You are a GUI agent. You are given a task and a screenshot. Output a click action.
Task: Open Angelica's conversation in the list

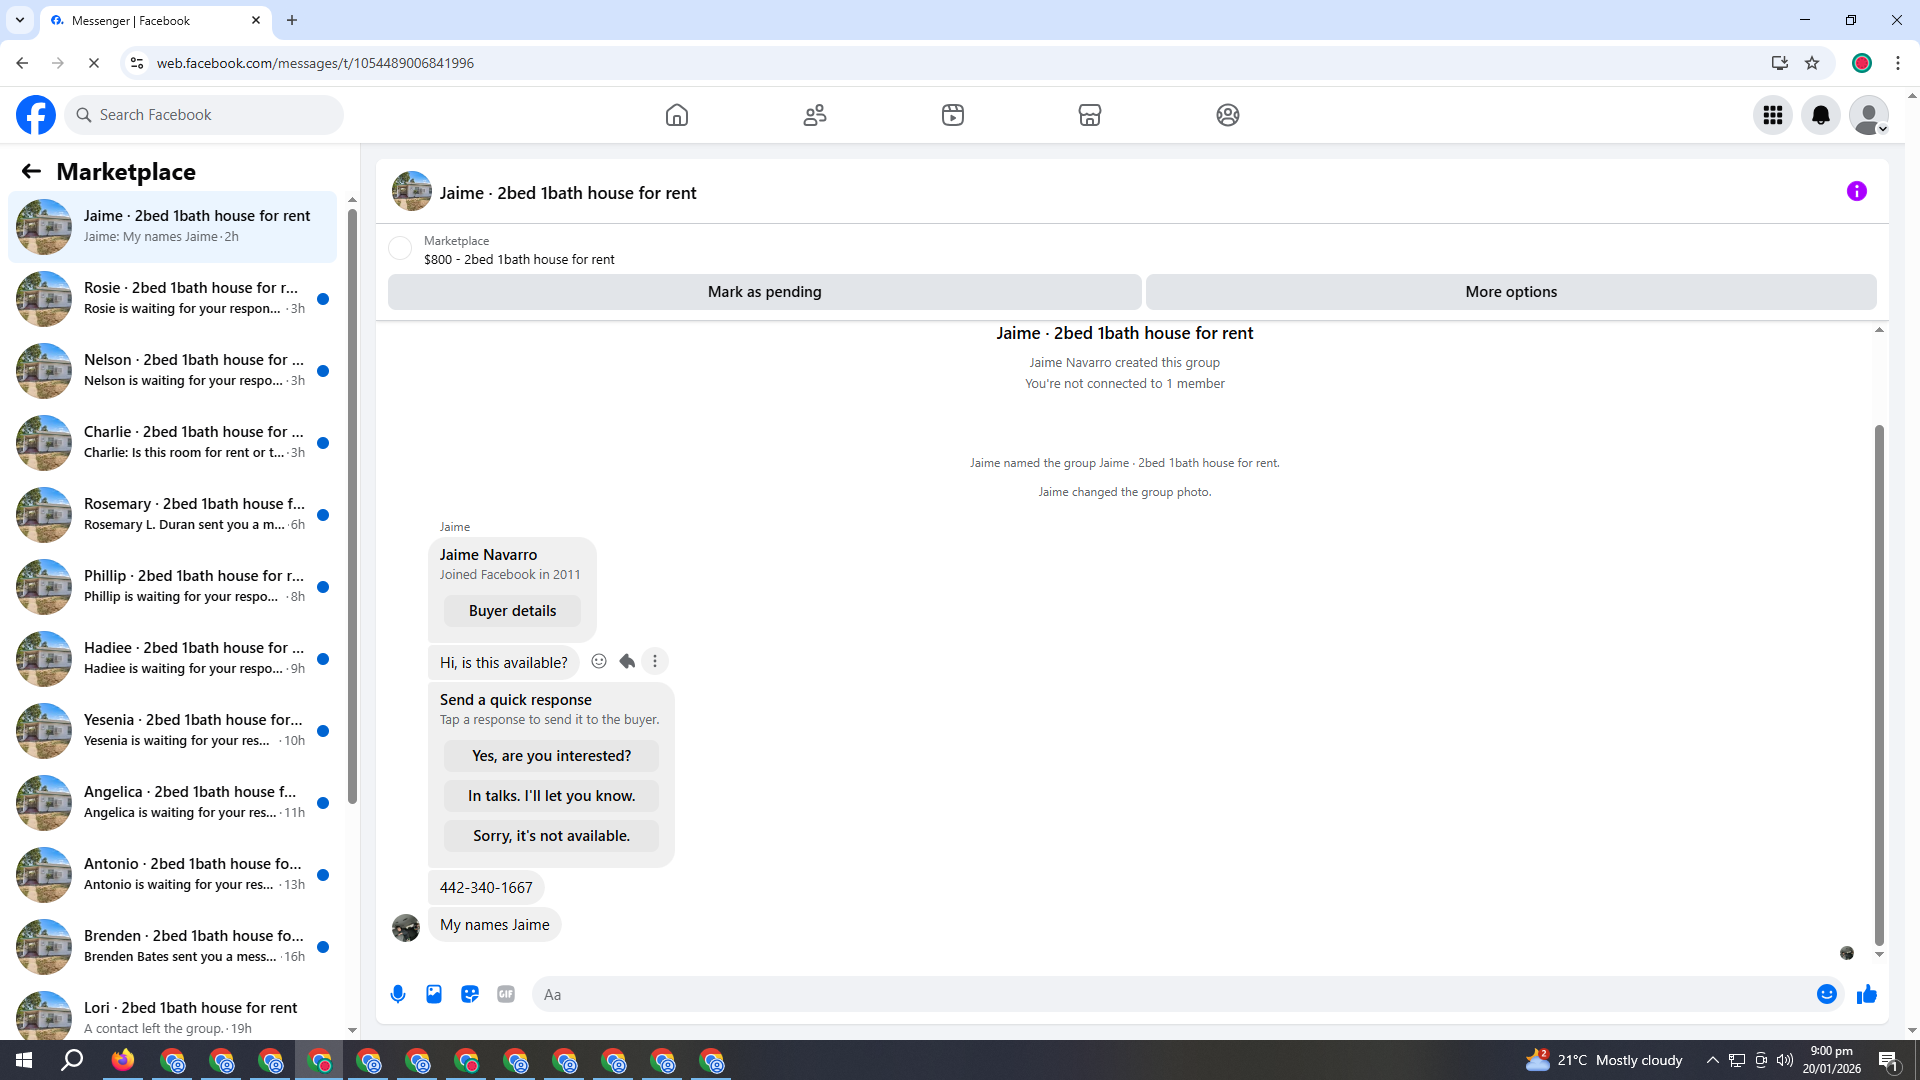[173, 803]
